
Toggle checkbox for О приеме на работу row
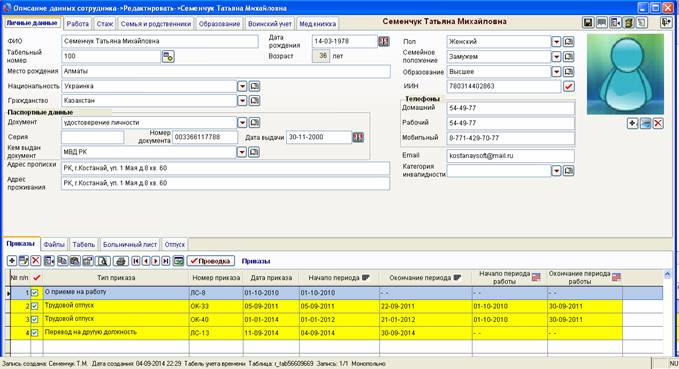coord(35,293)
